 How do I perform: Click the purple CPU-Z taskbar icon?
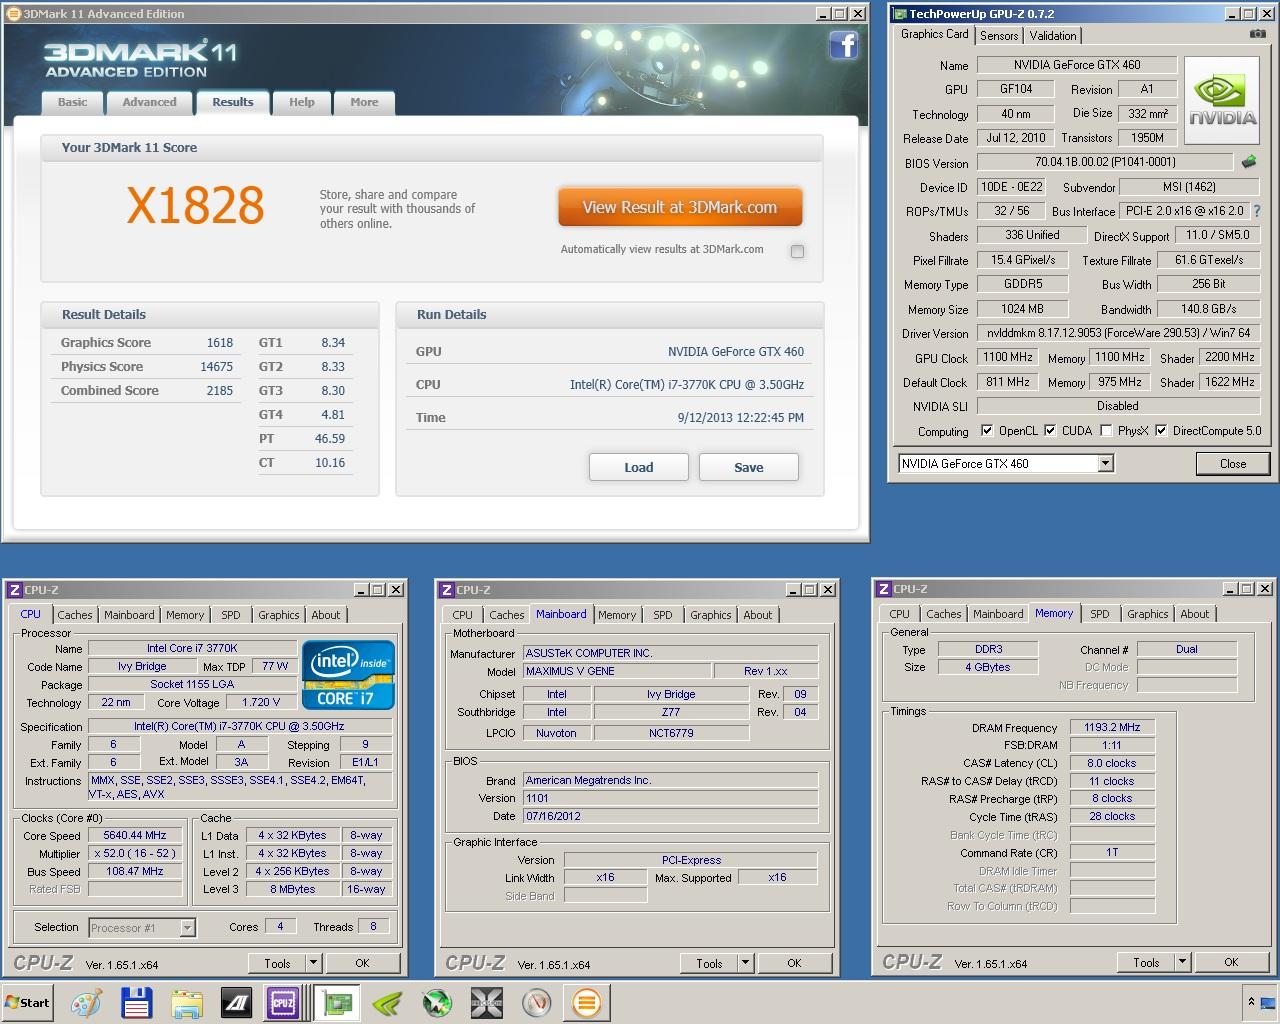(283, 1003)
